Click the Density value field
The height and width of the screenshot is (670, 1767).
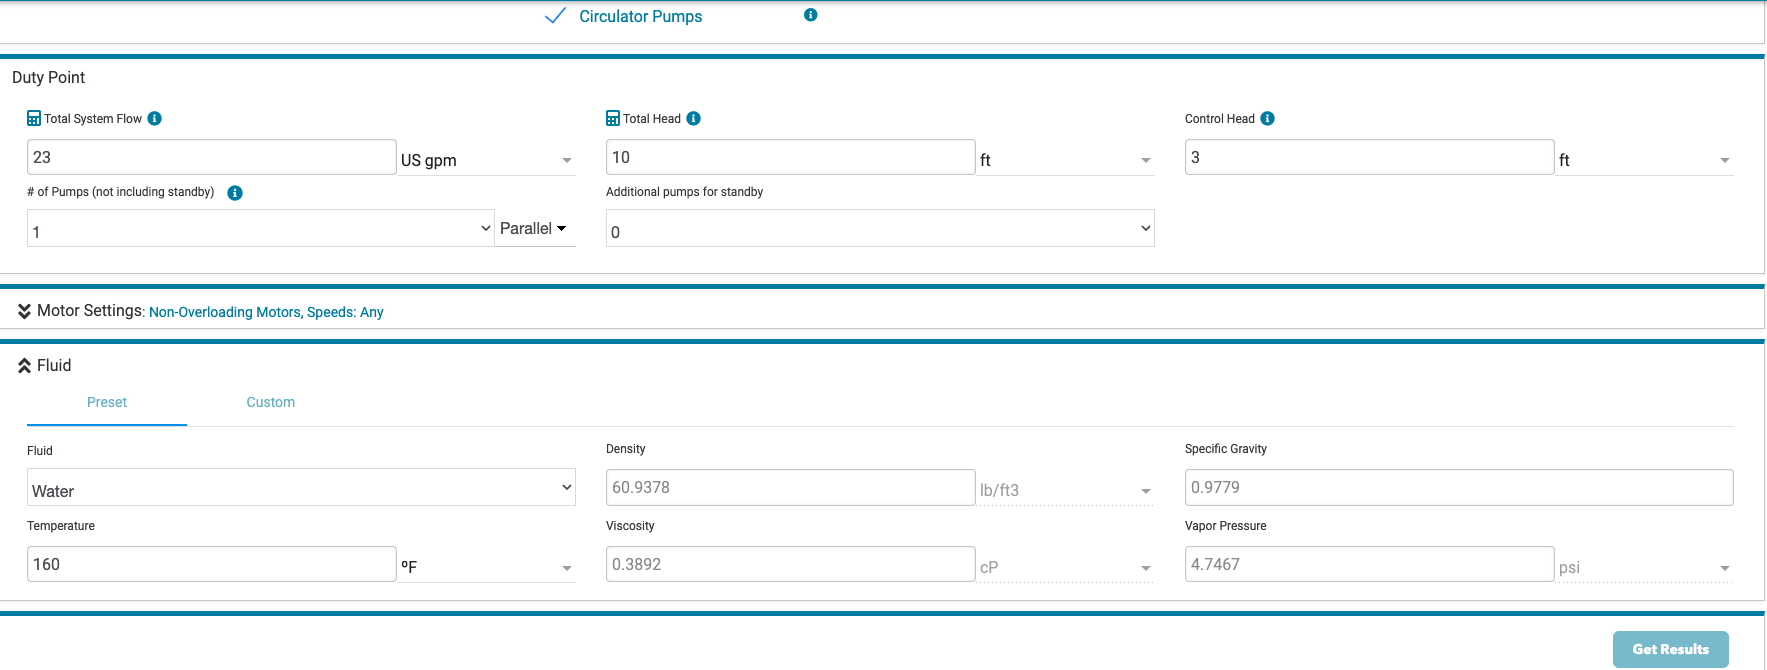[791, 487]
